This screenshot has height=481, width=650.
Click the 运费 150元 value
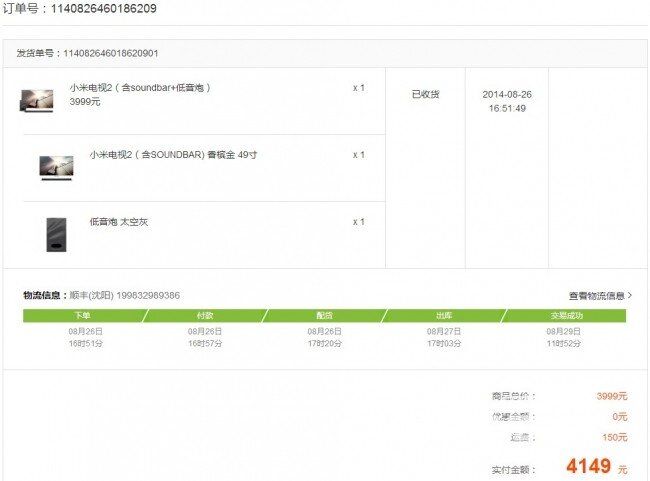point(615,437)
